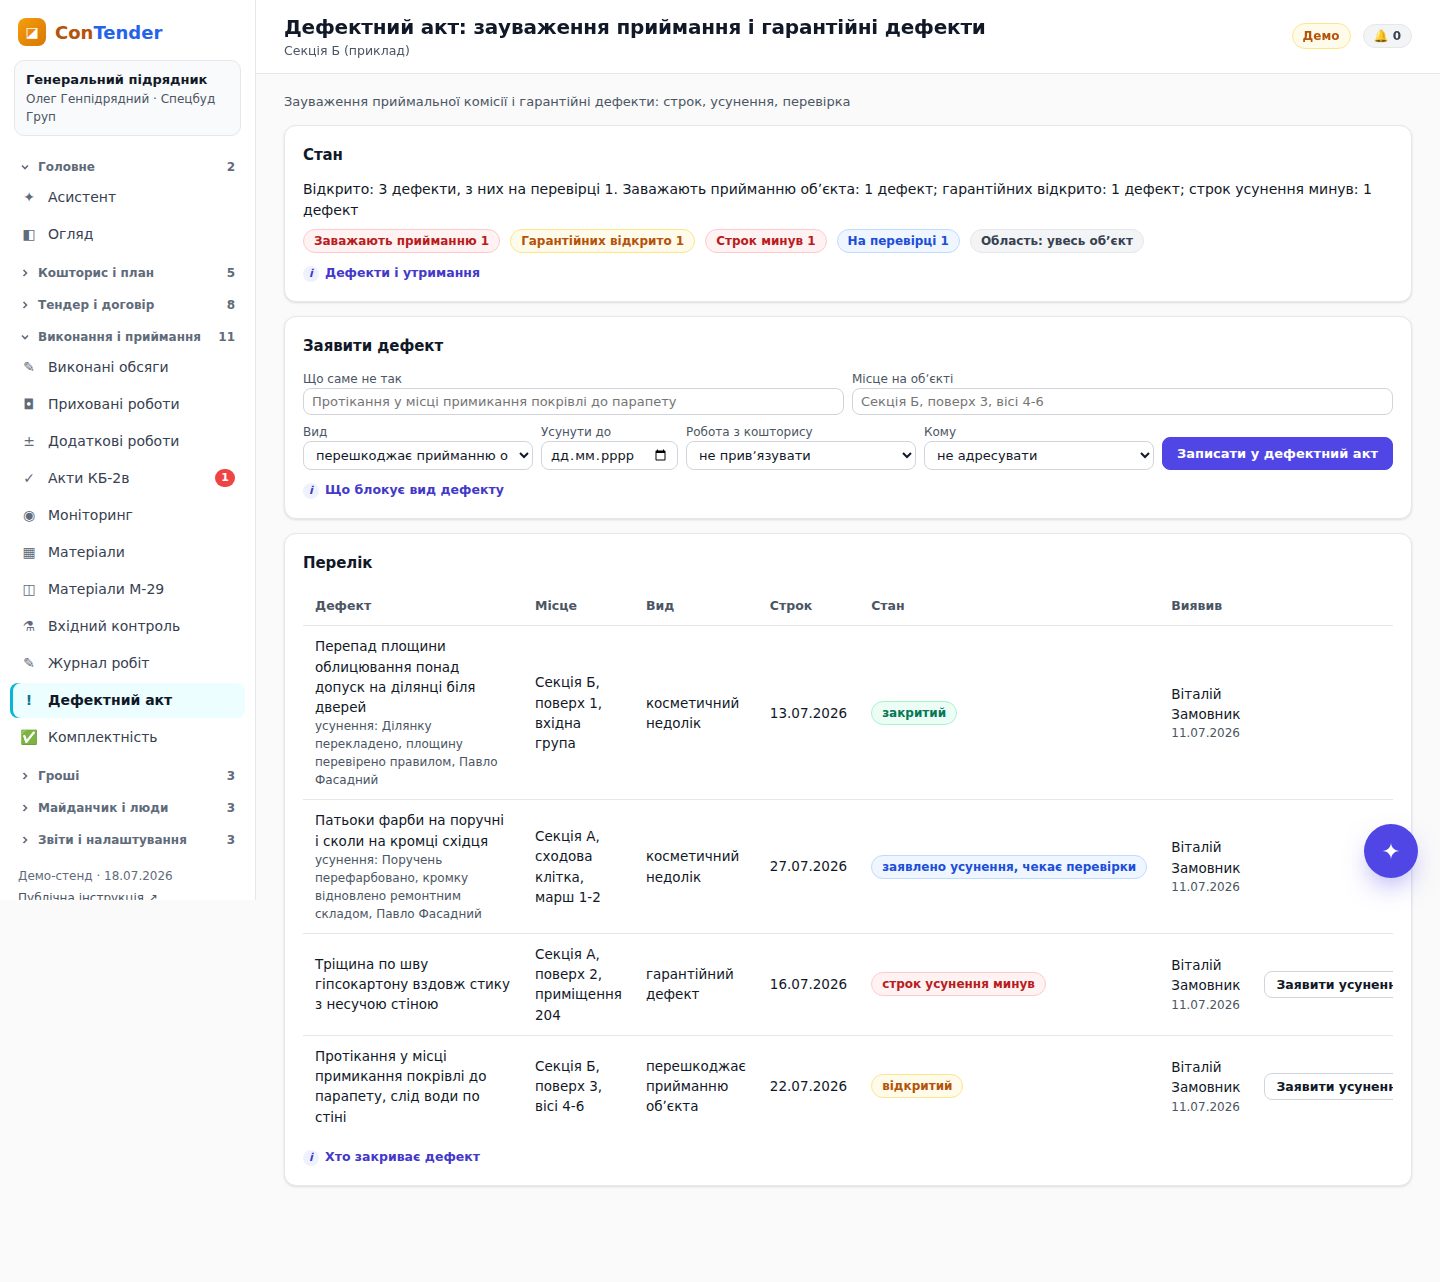Screen dimensions: 1440x1282
Task: Click the floating assistant sparkle button
Action: (1390, 851)
